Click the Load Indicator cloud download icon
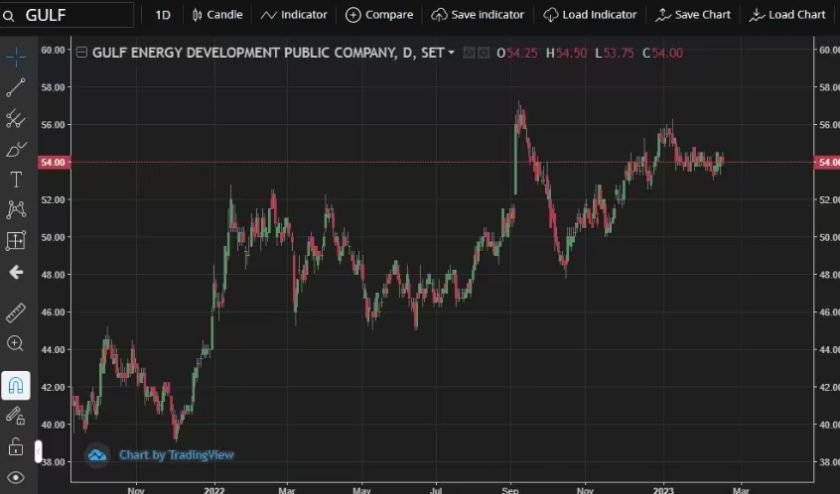Viewport: 840px width, 494px height. (x=550, y=16)
